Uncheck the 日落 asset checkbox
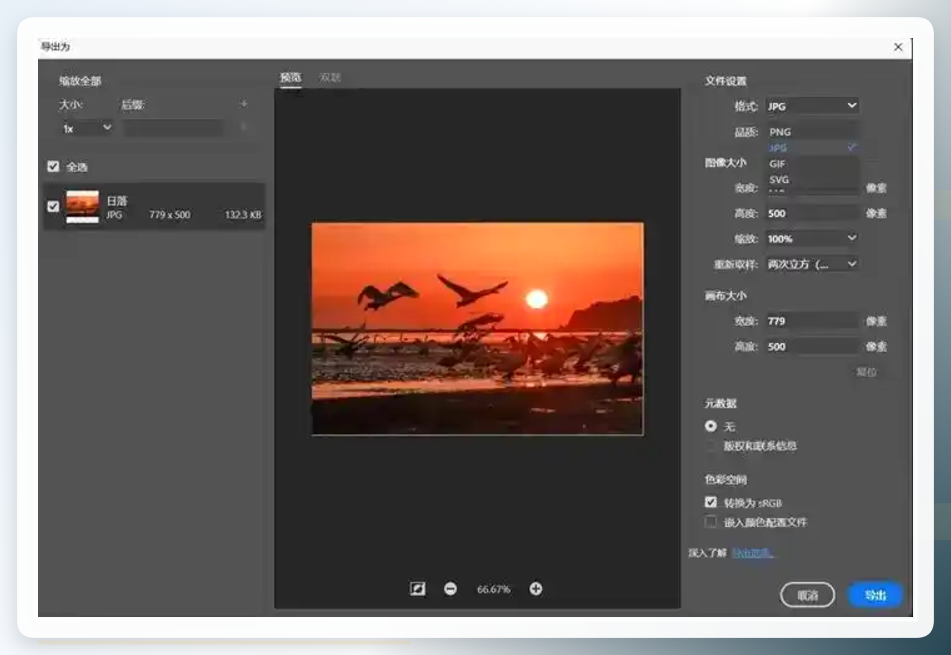This screenshot has height=655, width=951. tap(53, 206)
